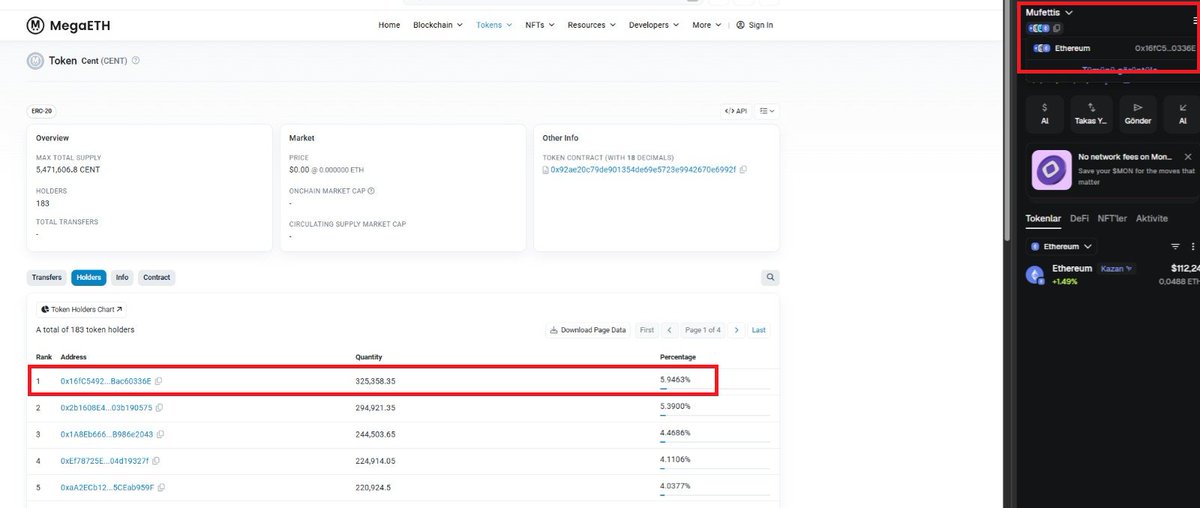
Task: Click the search magnifier button
Action: pyautogui.click(x=770, y=278)
